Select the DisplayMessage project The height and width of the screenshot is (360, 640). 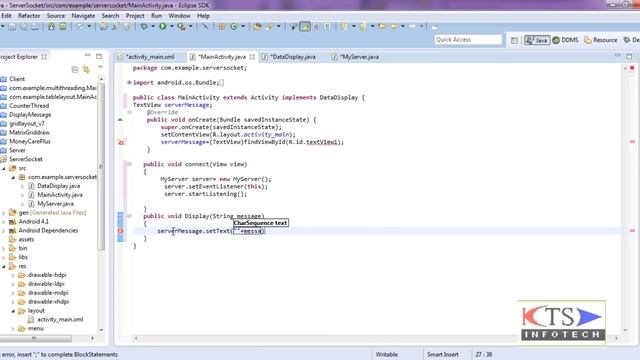[30, 115]
